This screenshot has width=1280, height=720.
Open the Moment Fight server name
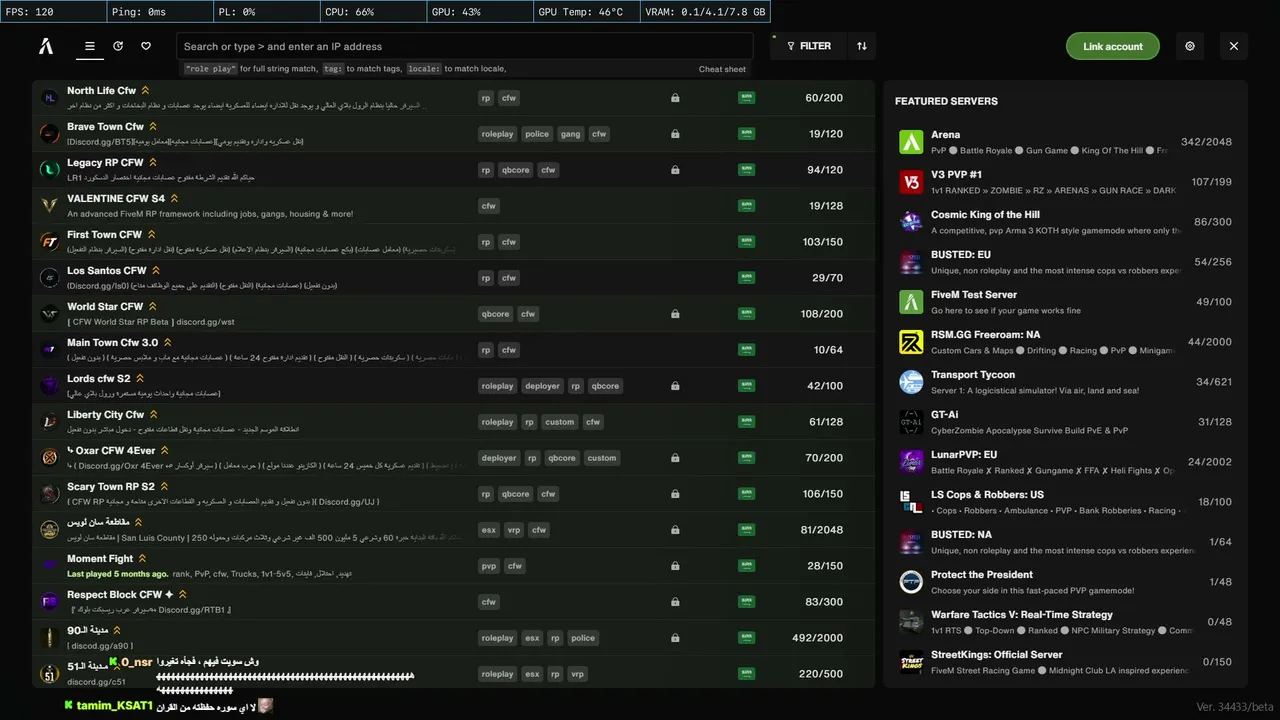100,559
